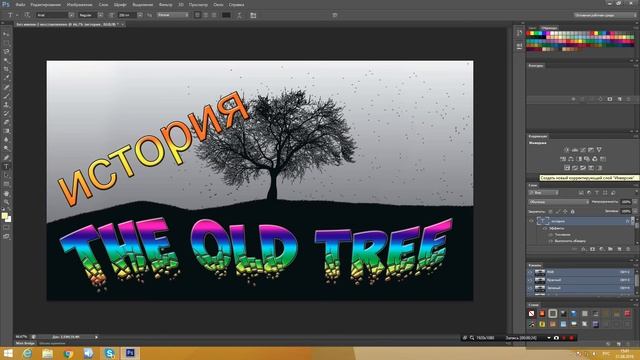The width and height of the screenshot is (640, 360).
Task: Open the Character and Paragraph panels icon
Action: 253,15
